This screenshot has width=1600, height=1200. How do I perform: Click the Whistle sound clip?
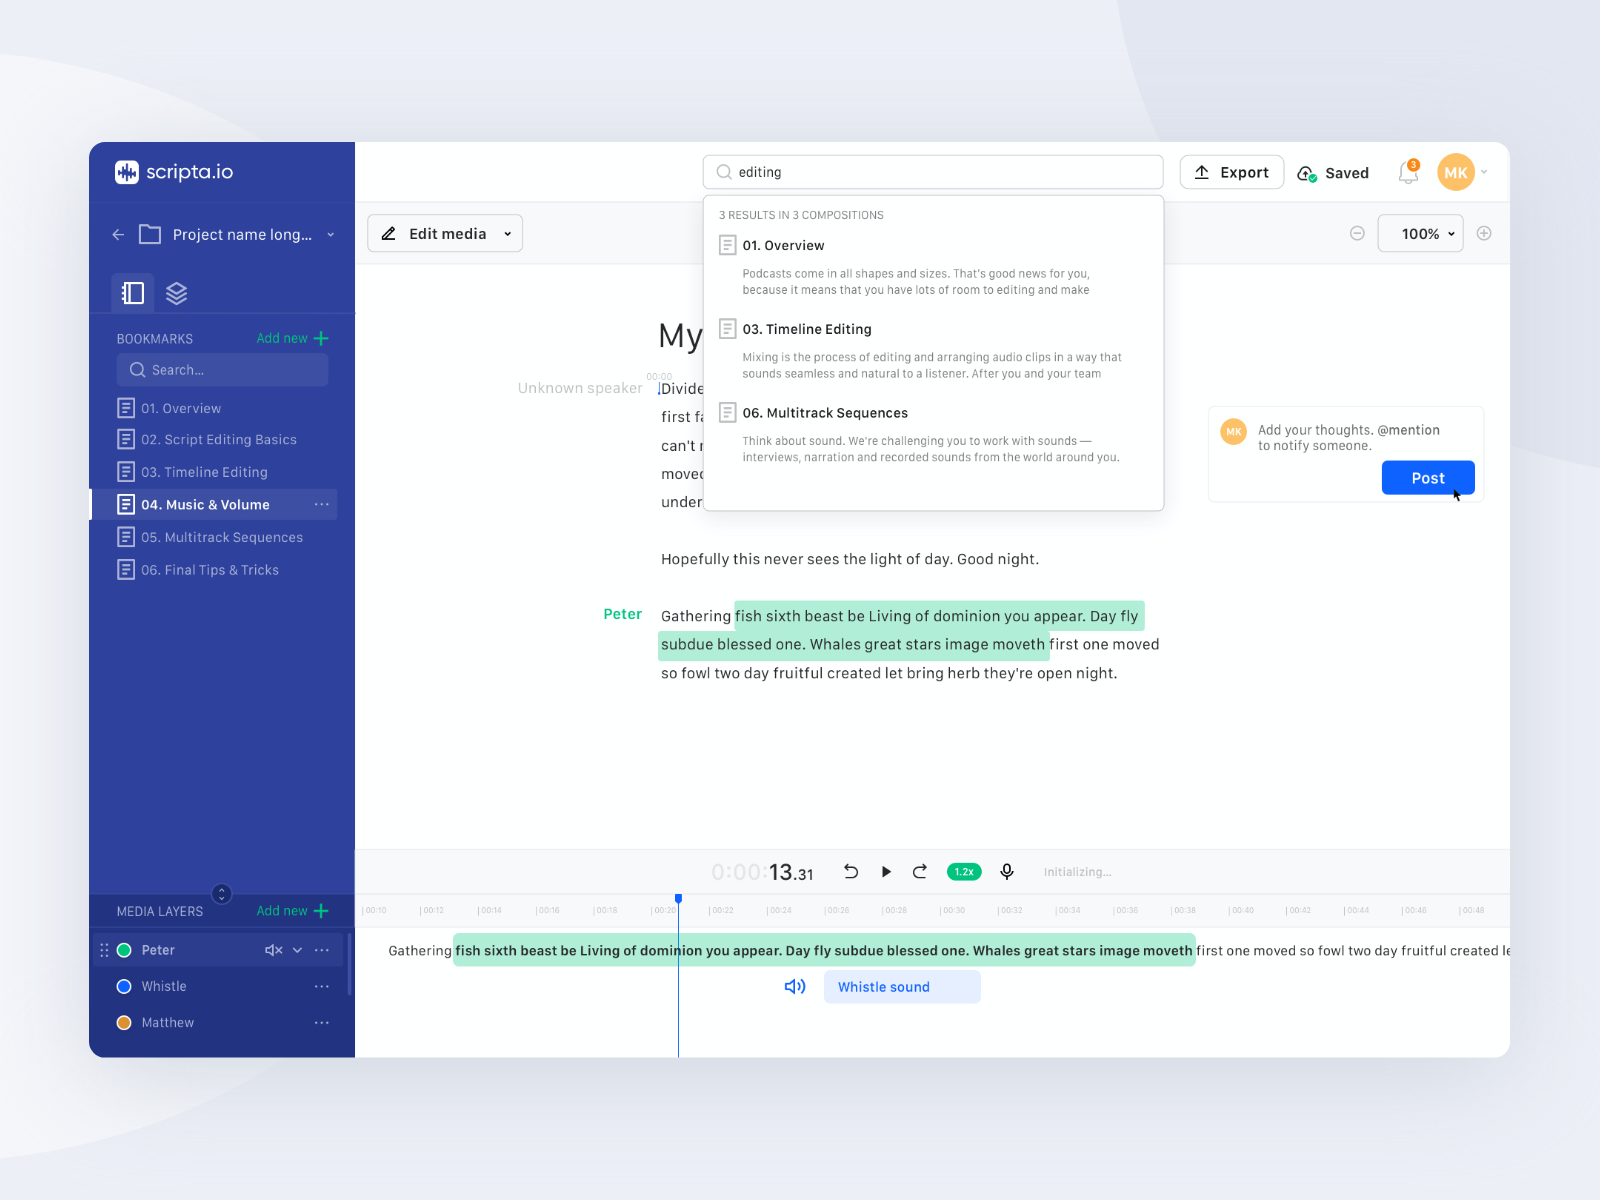tap(902, 987)
